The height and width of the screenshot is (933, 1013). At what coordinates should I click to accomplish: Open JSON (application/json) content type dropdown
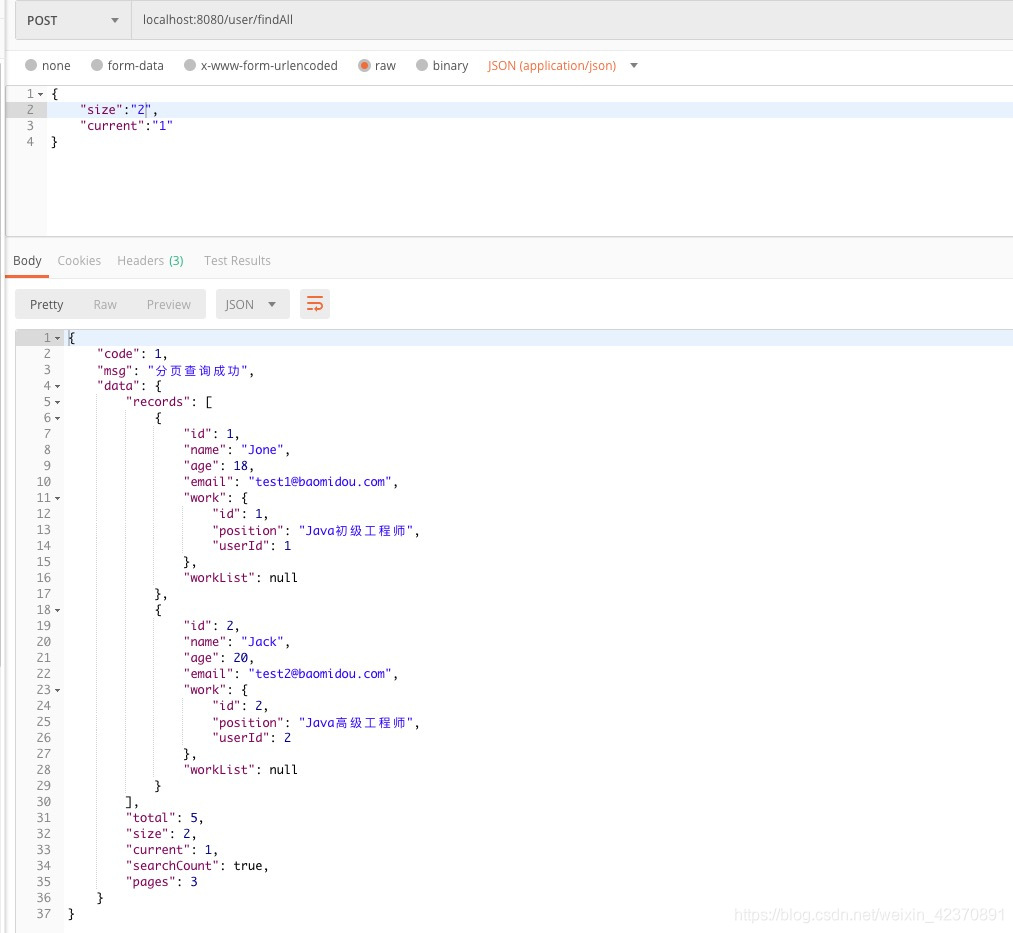[x=562, y=66]
